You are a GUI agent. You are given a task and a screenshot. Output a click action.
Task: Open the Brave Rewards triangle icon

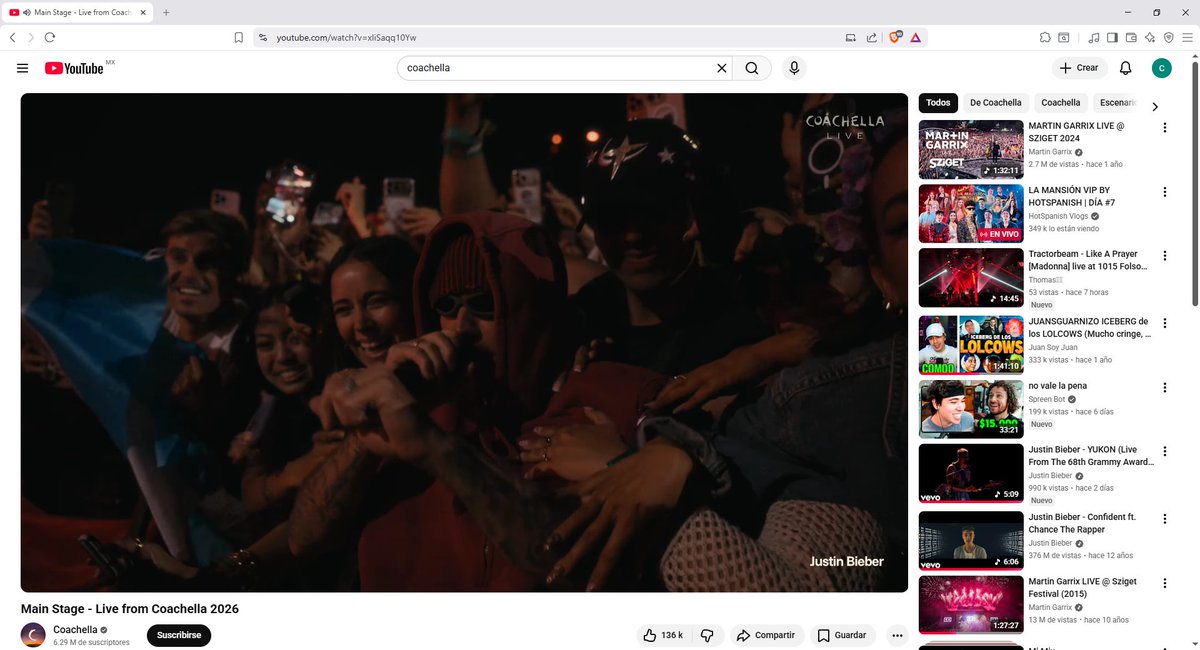pos(915,38)
